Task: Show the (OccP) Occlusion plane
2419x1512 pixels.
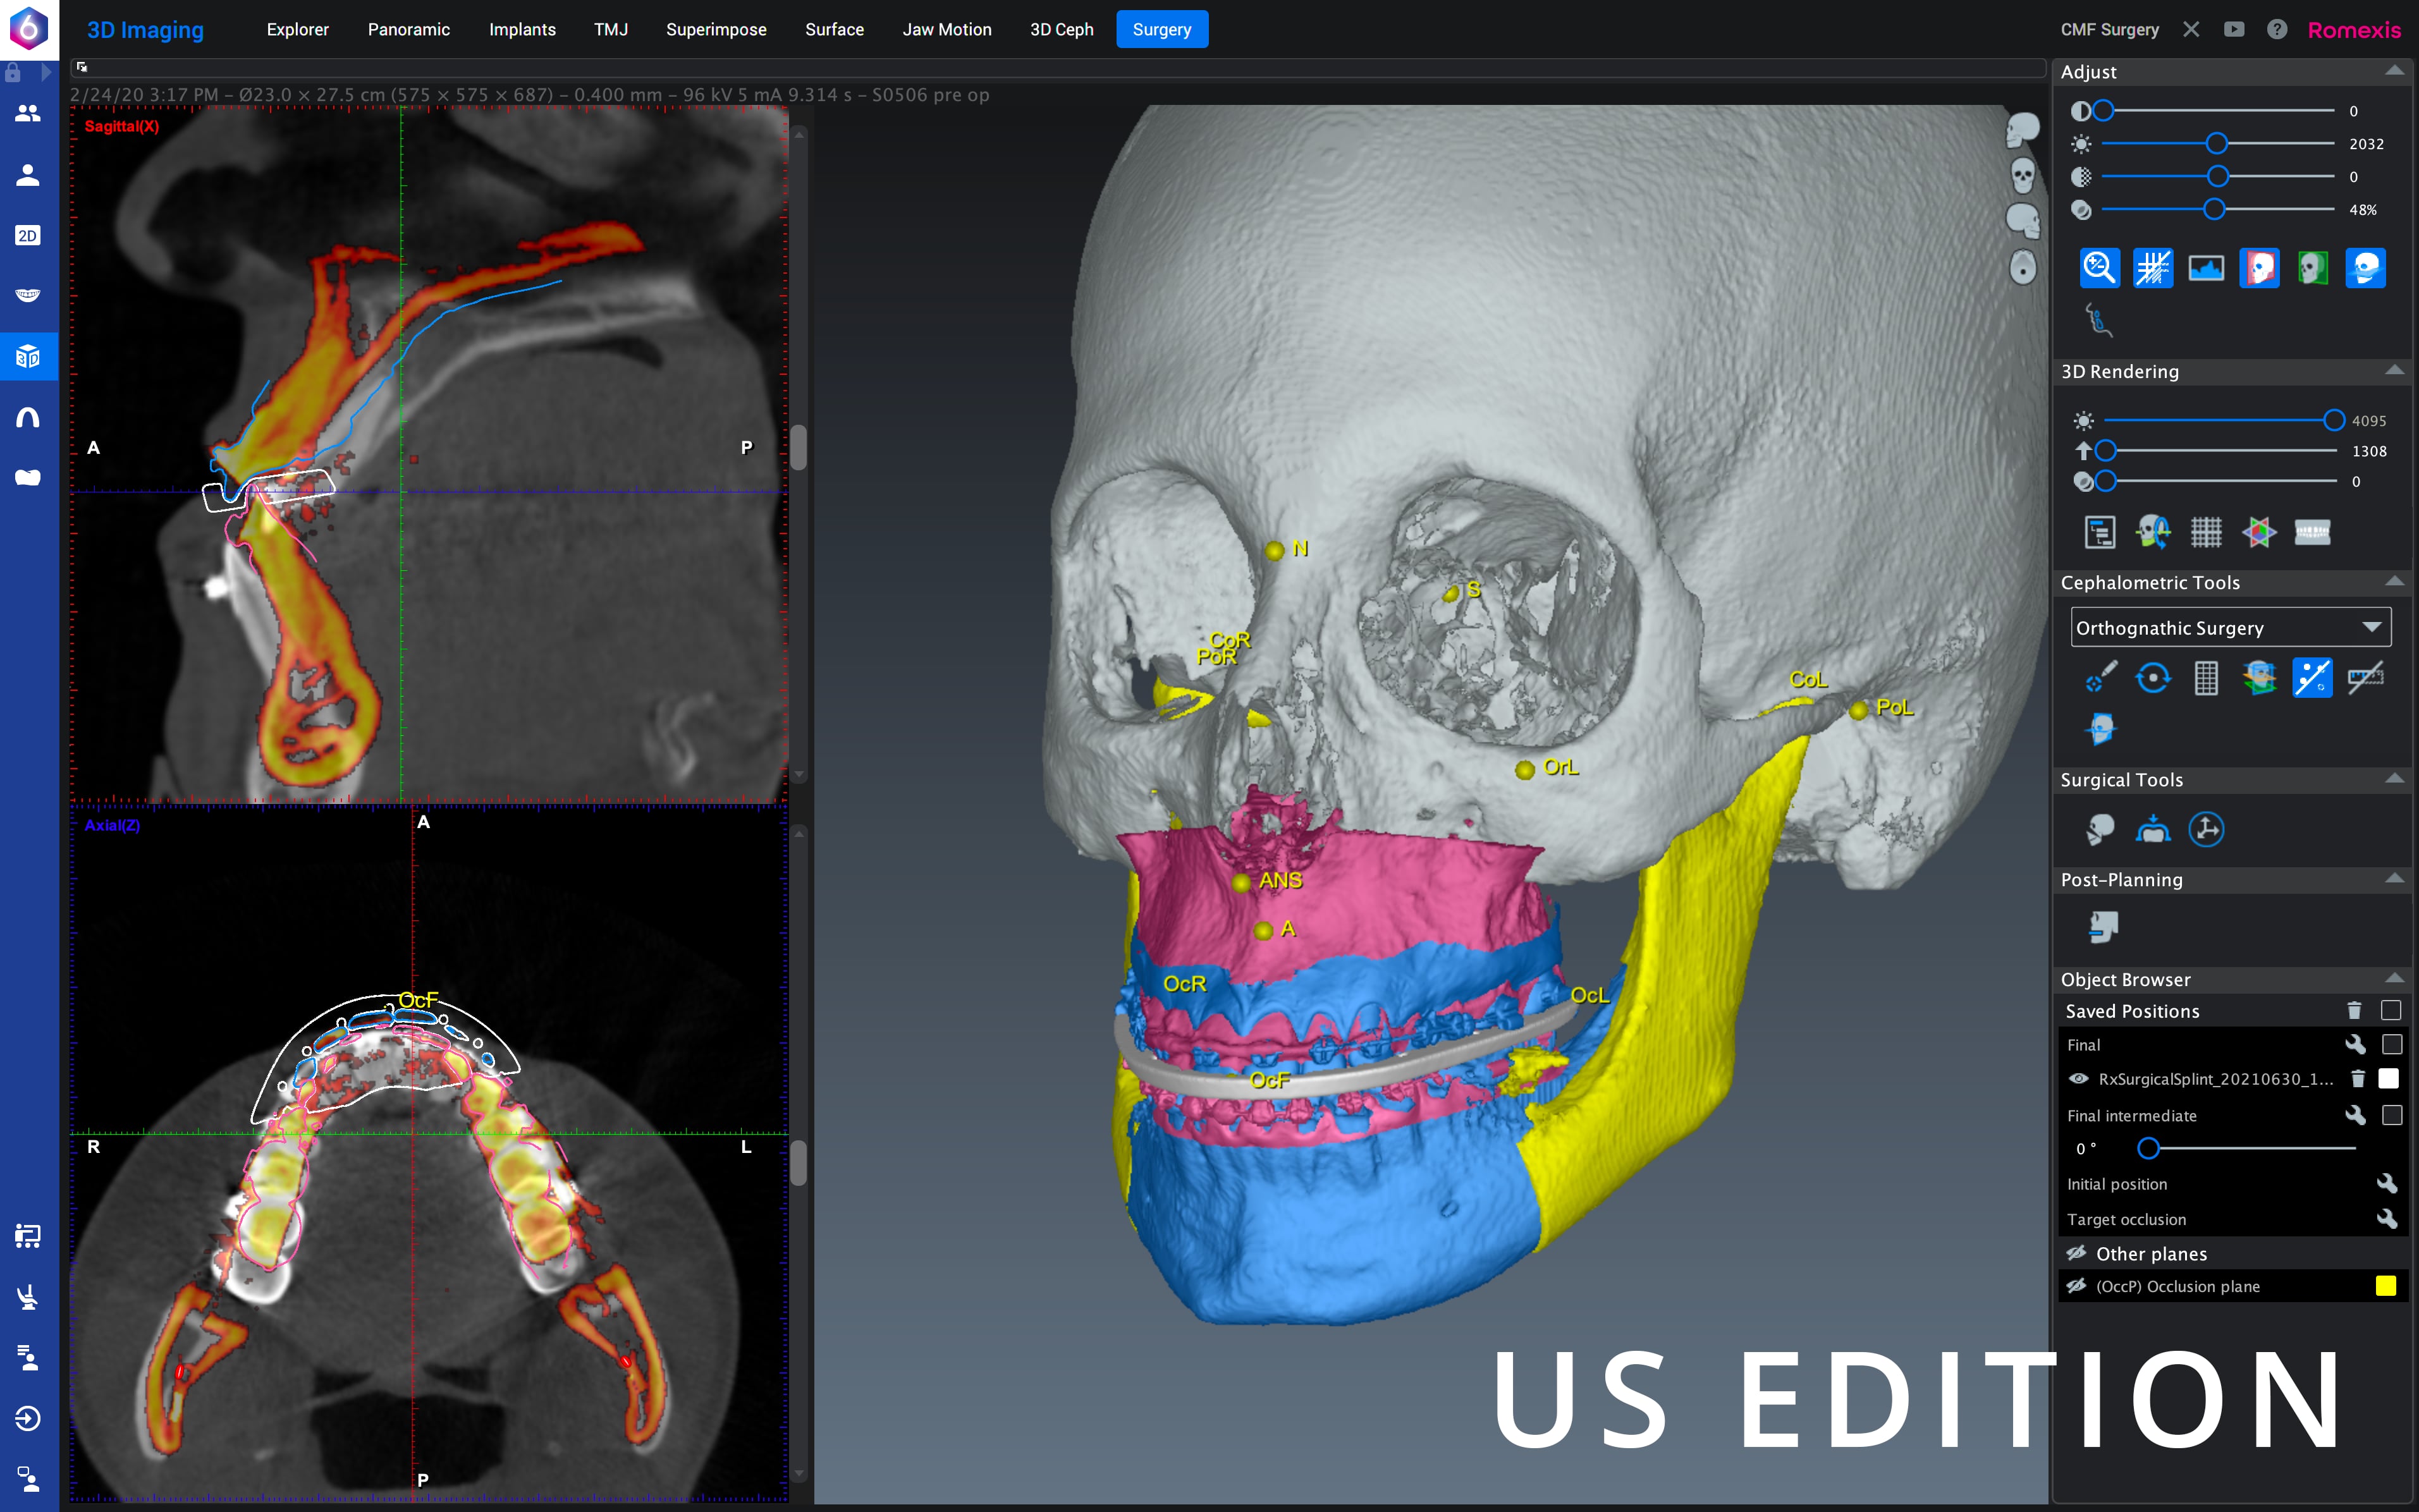Action: coord(2077,1287)
